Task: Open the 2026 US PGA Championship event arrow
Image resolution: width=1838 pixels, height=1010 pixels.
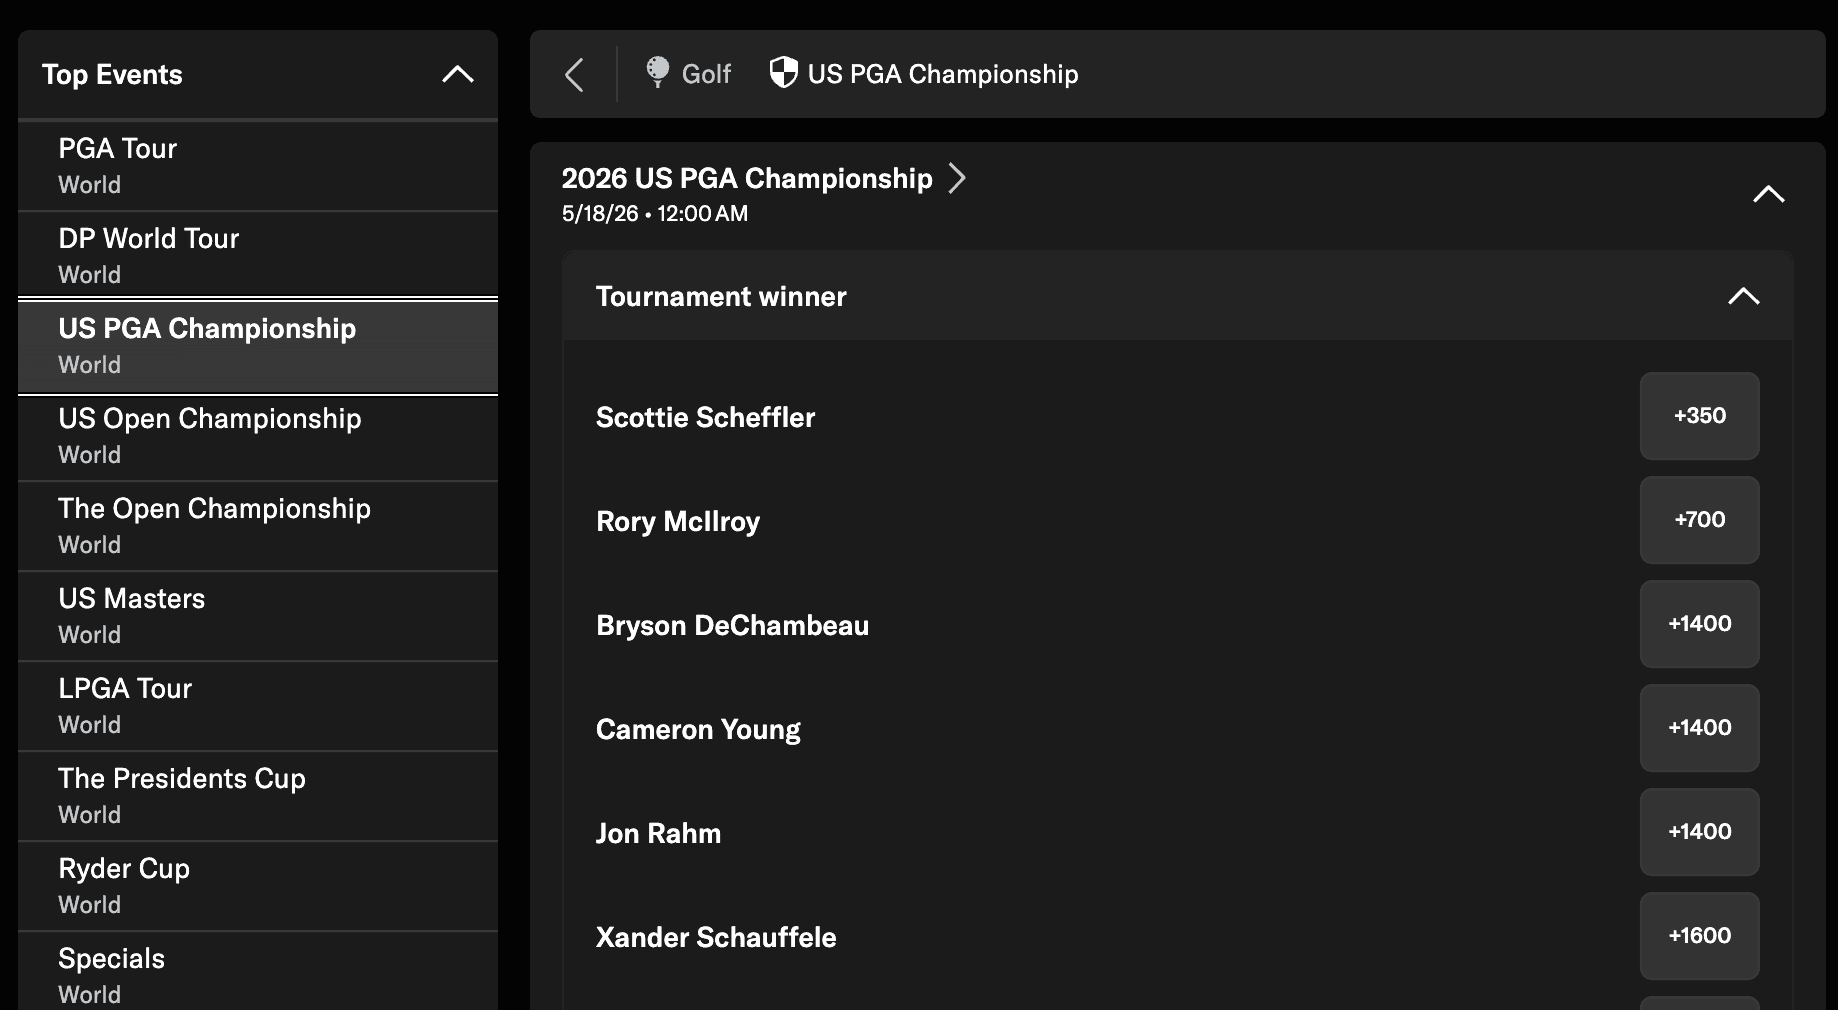Action: (957, 178)
